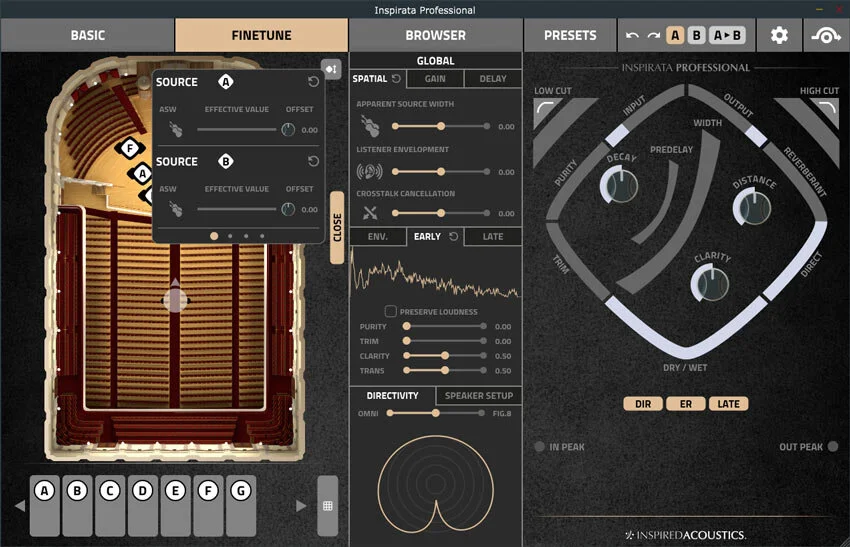The height and width of the screenshot is (547, 850).
Task: Click the Clarity knob in the diamond
Action: [710, 284]
